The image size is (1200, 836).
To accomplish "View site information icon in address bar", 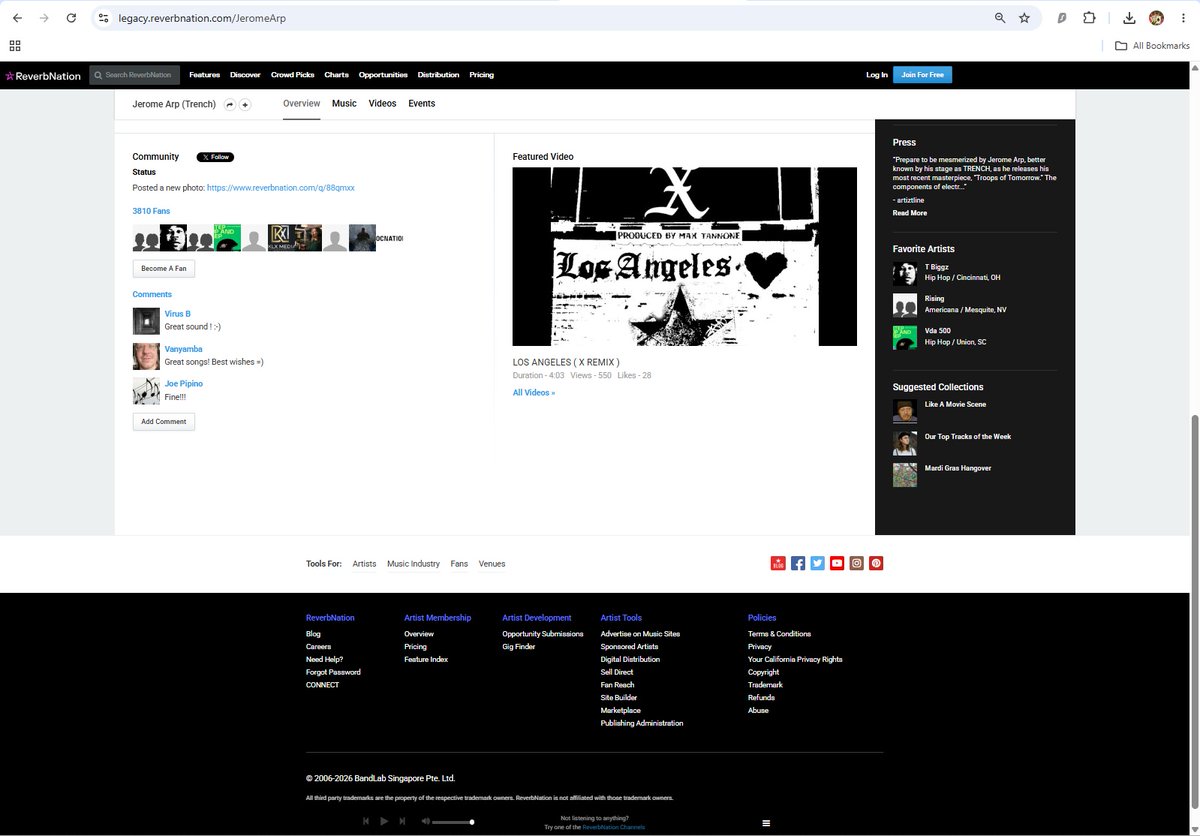I will [103, 18].
